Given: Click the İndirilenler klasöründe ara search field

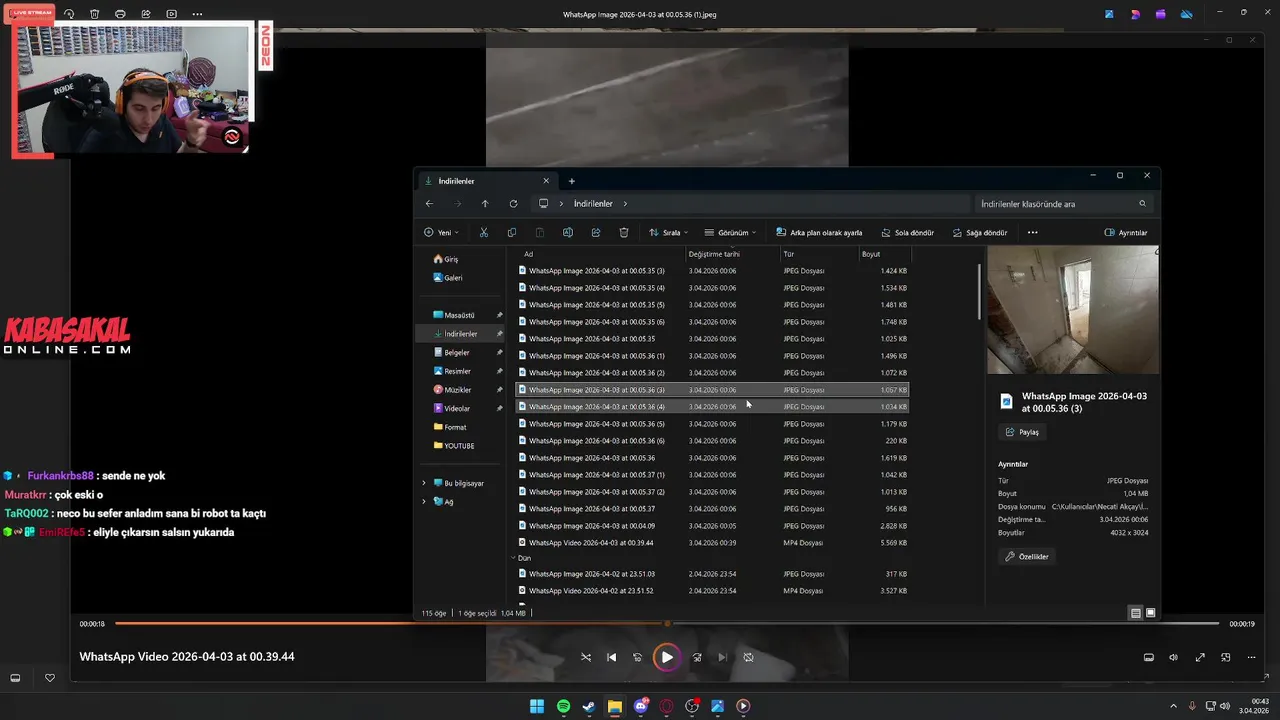Looking at the screenshot, I should pyautogui.click(x=1066, y=204).
